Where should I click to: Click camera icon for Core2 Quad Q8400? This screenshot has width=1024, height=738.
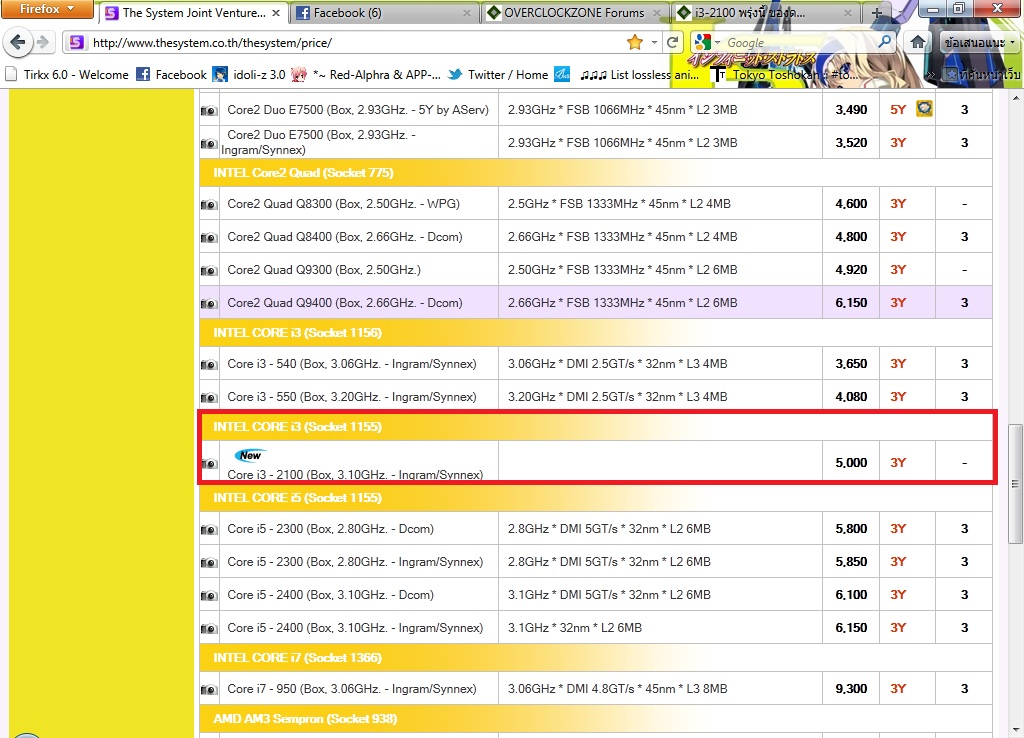pos(208,238)
